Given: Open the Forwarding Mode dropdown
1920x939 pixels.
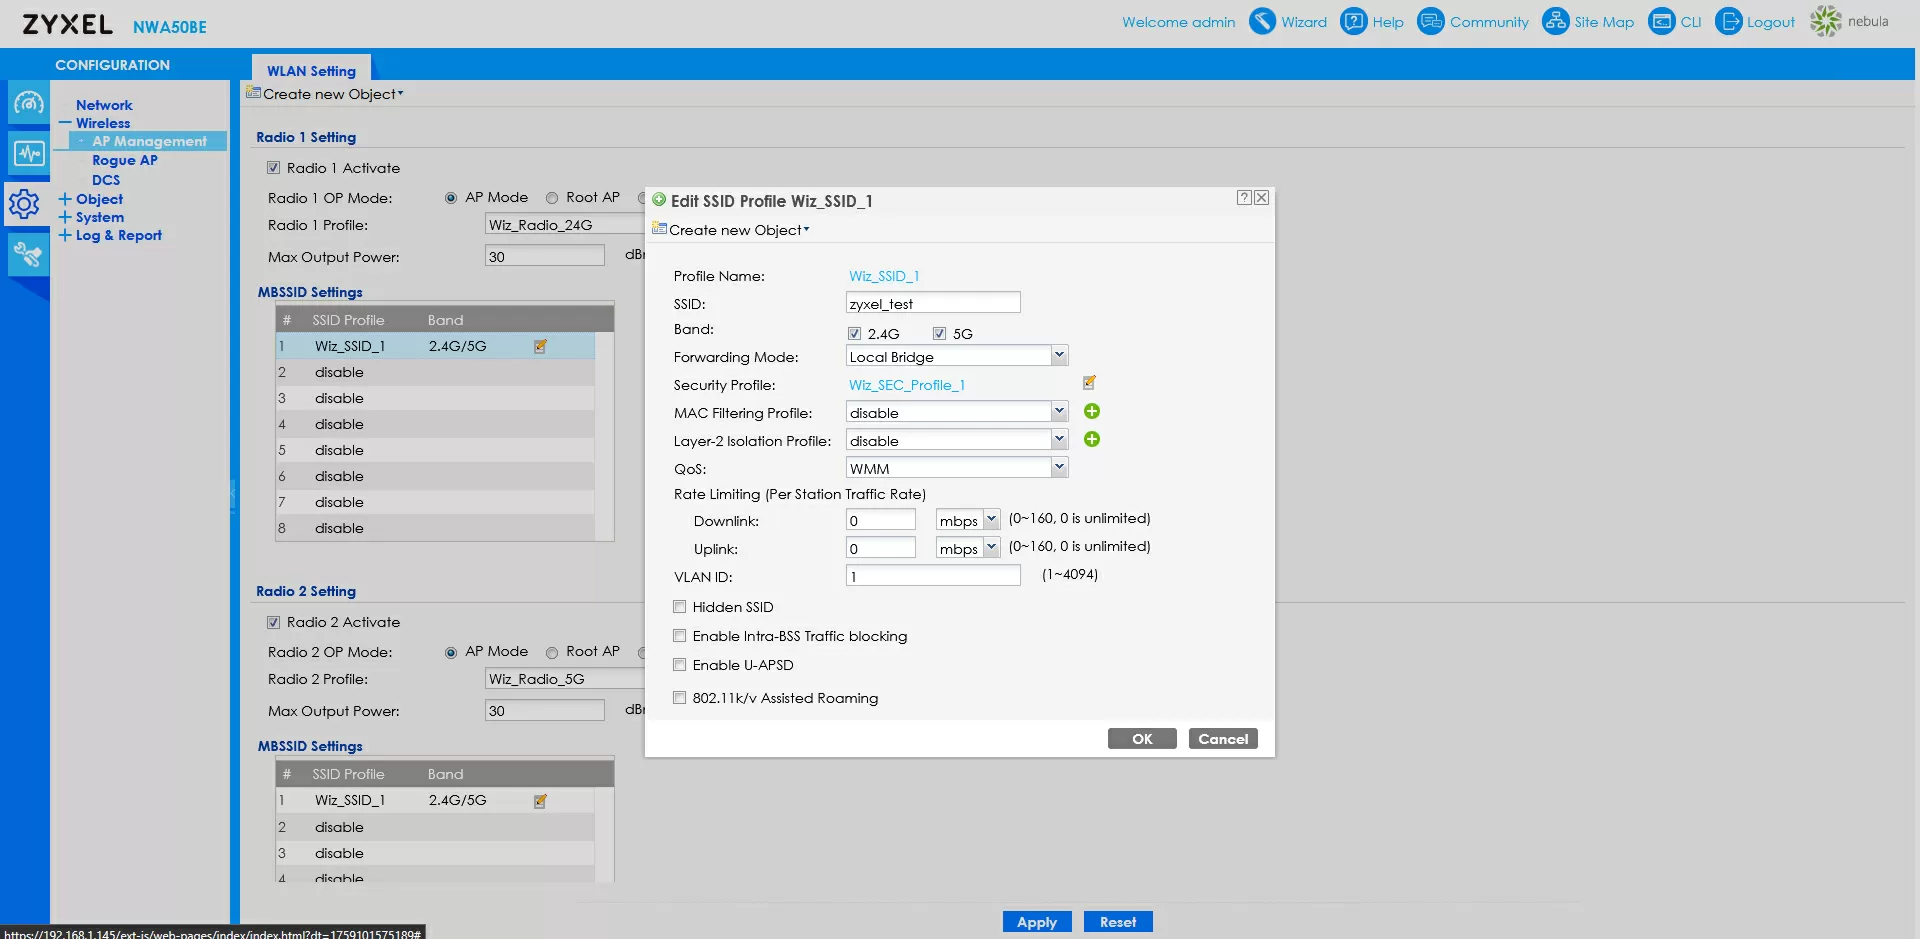Looking at the screenshot, I should [1058, 356].
